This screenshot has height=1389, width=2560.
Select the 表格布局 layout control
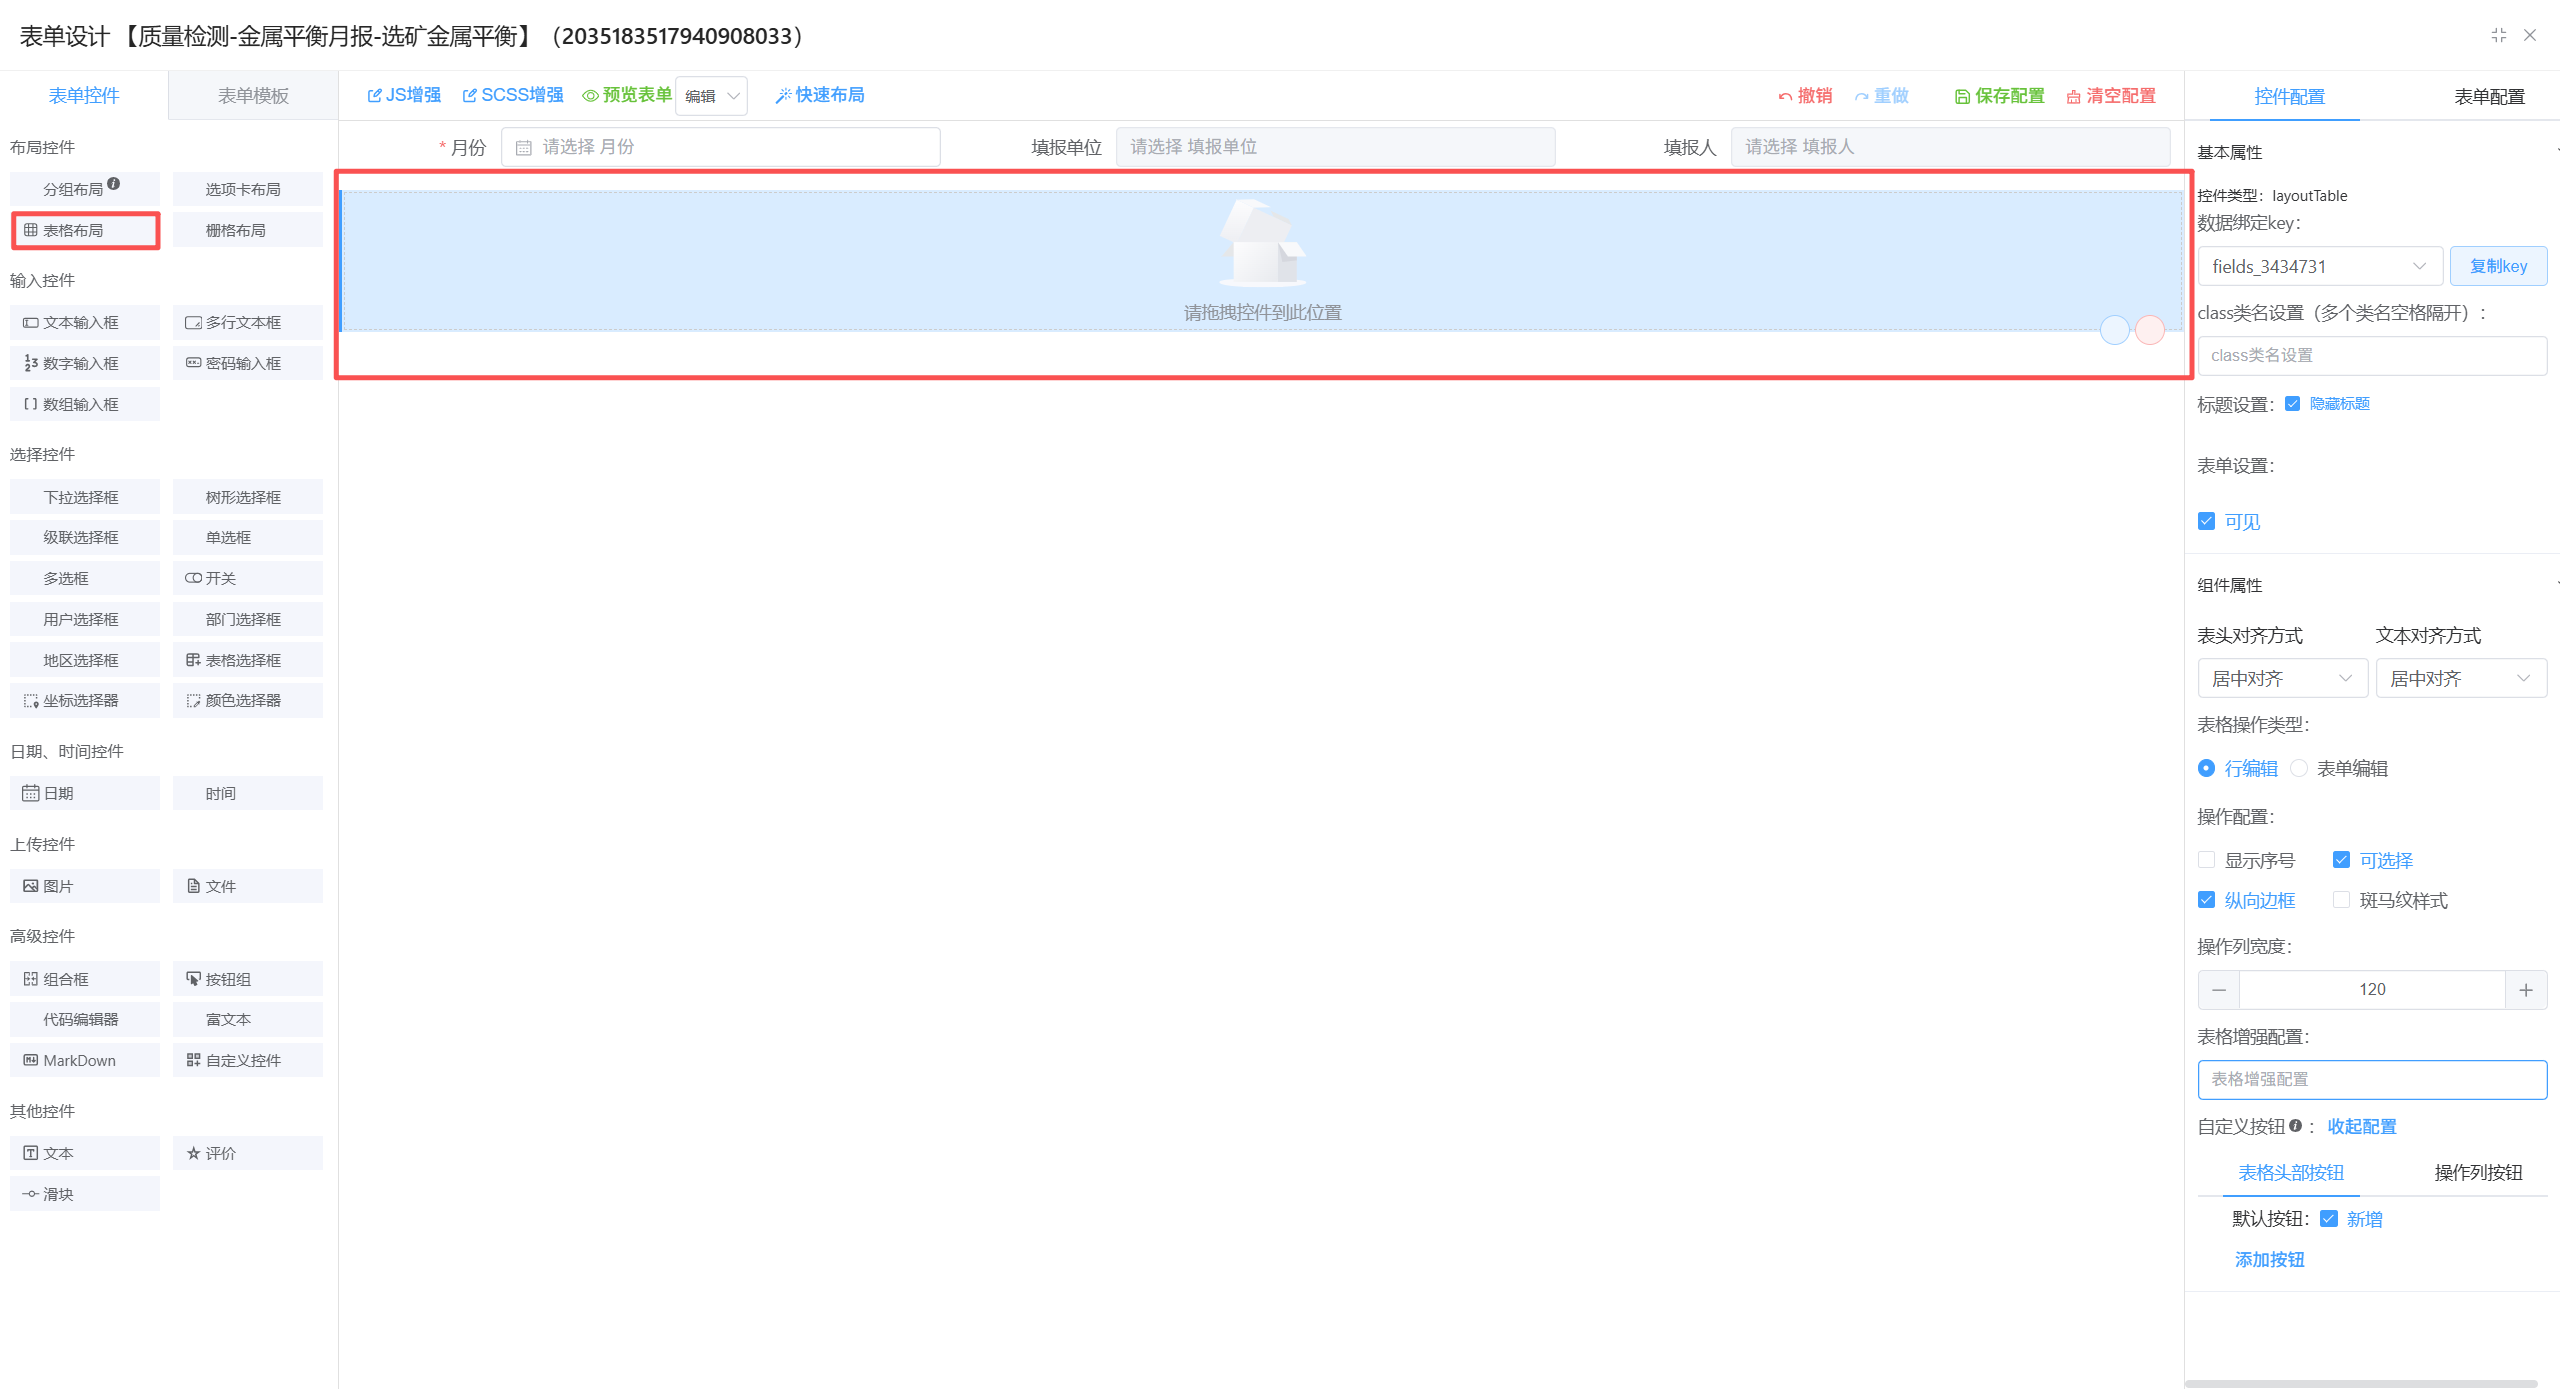pyautogui.click(x=85, y=230)
